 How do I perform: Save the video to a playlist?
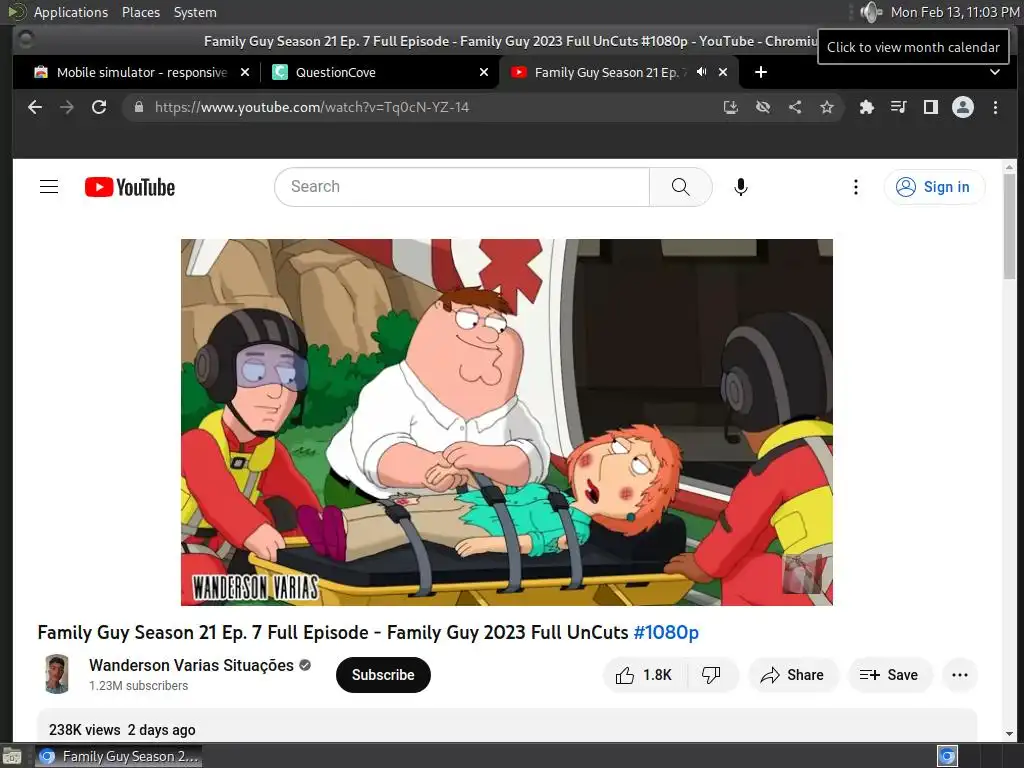tap(889, 675)
